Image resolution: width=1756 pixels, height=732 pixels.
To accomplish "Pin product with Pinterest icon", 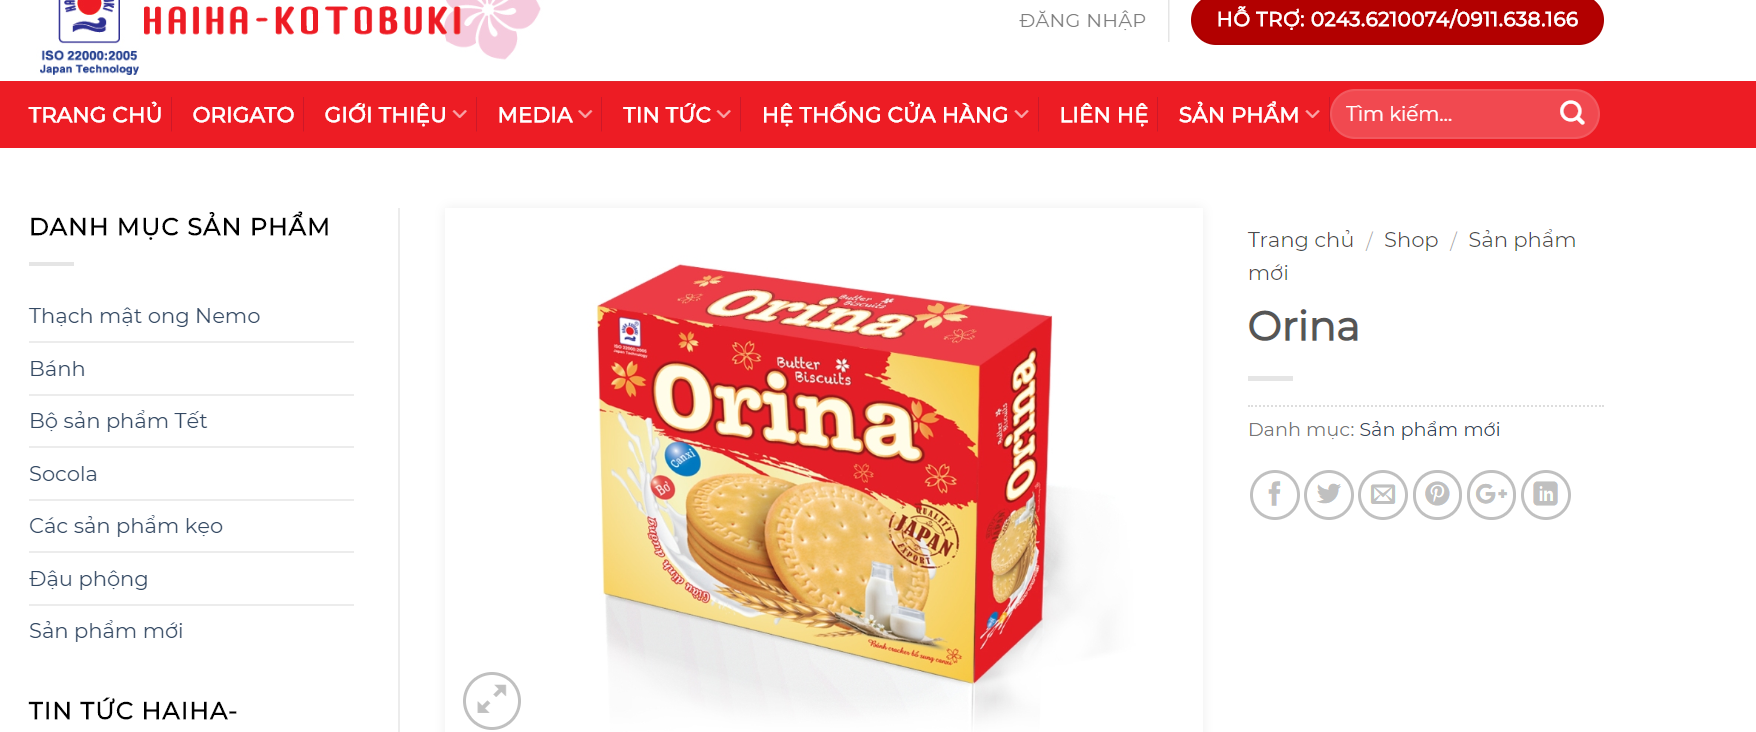I will (1437, 495).
